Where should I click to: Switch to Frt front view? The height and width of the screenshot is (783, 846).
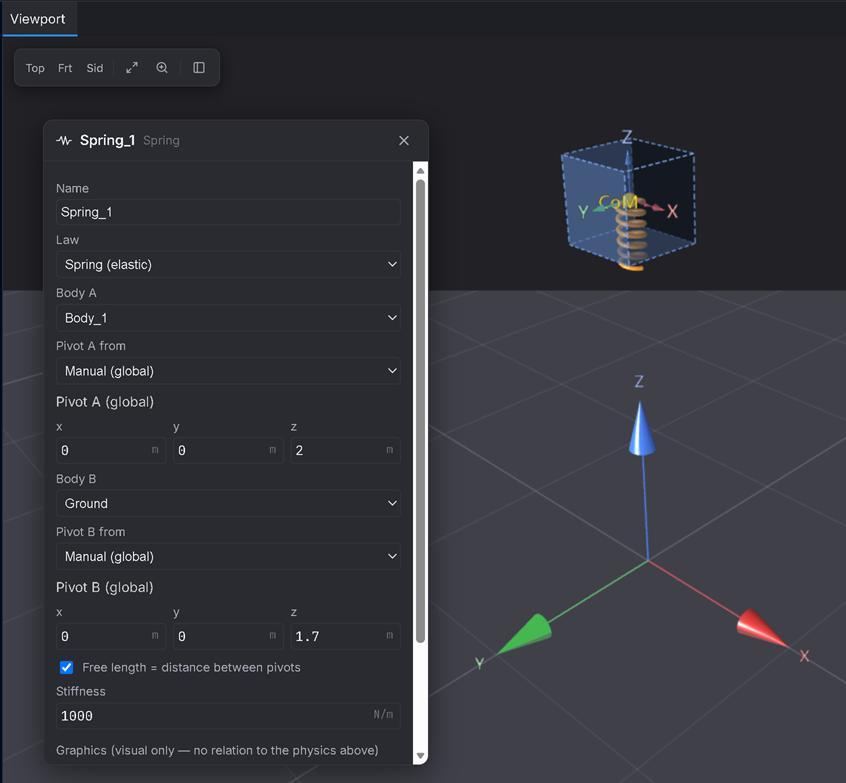point(65,68)
